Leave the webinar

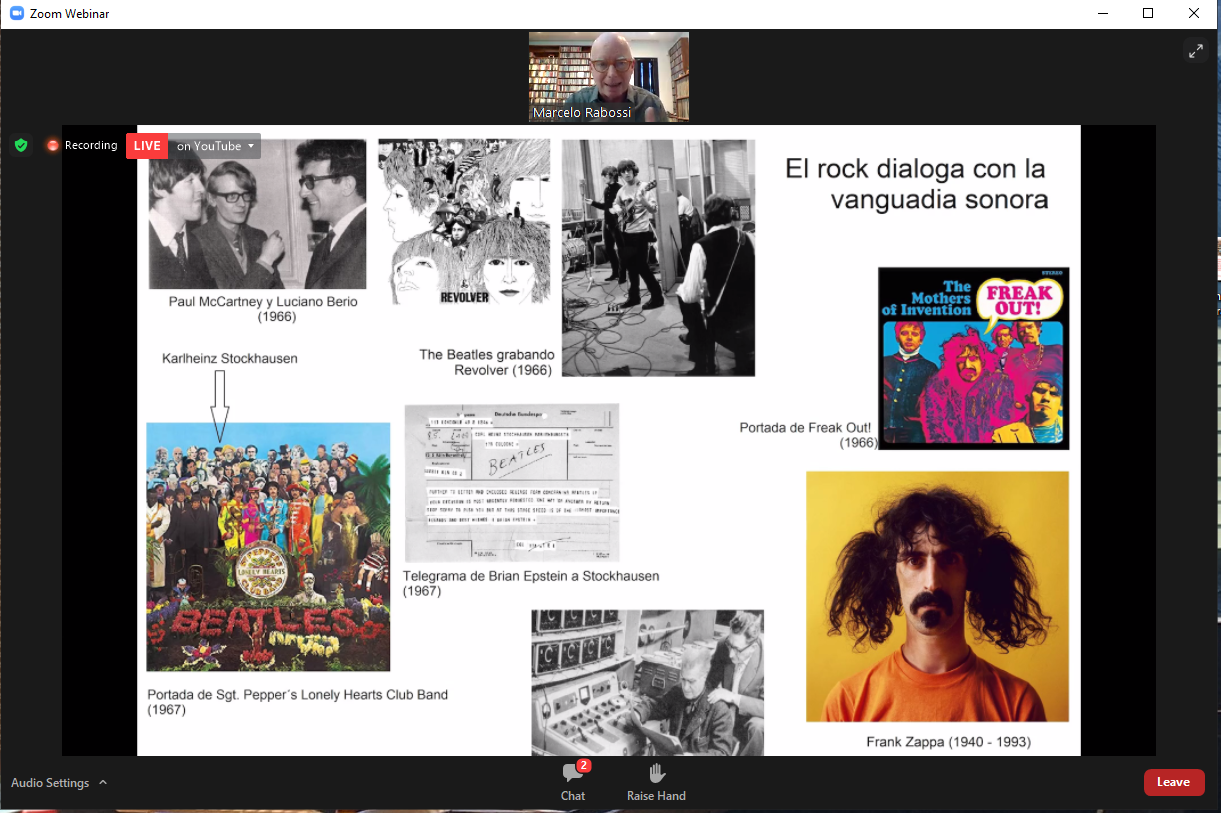coord(1174,782)
